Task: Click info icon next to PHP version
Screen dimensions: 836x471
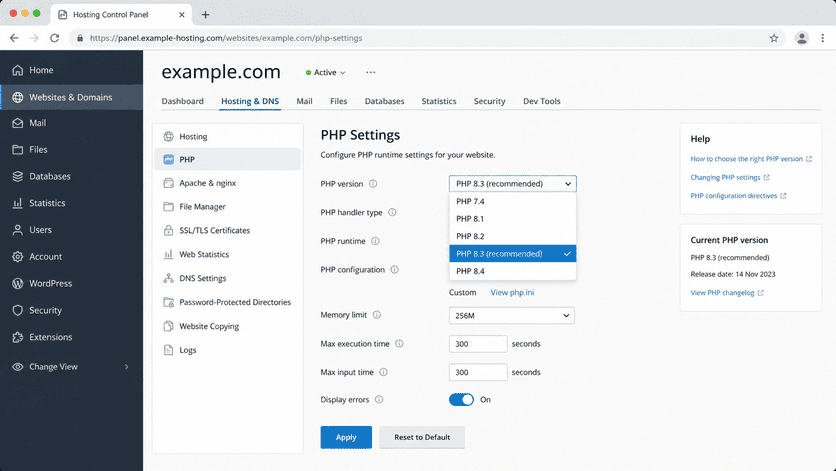Action: [373, 183]
